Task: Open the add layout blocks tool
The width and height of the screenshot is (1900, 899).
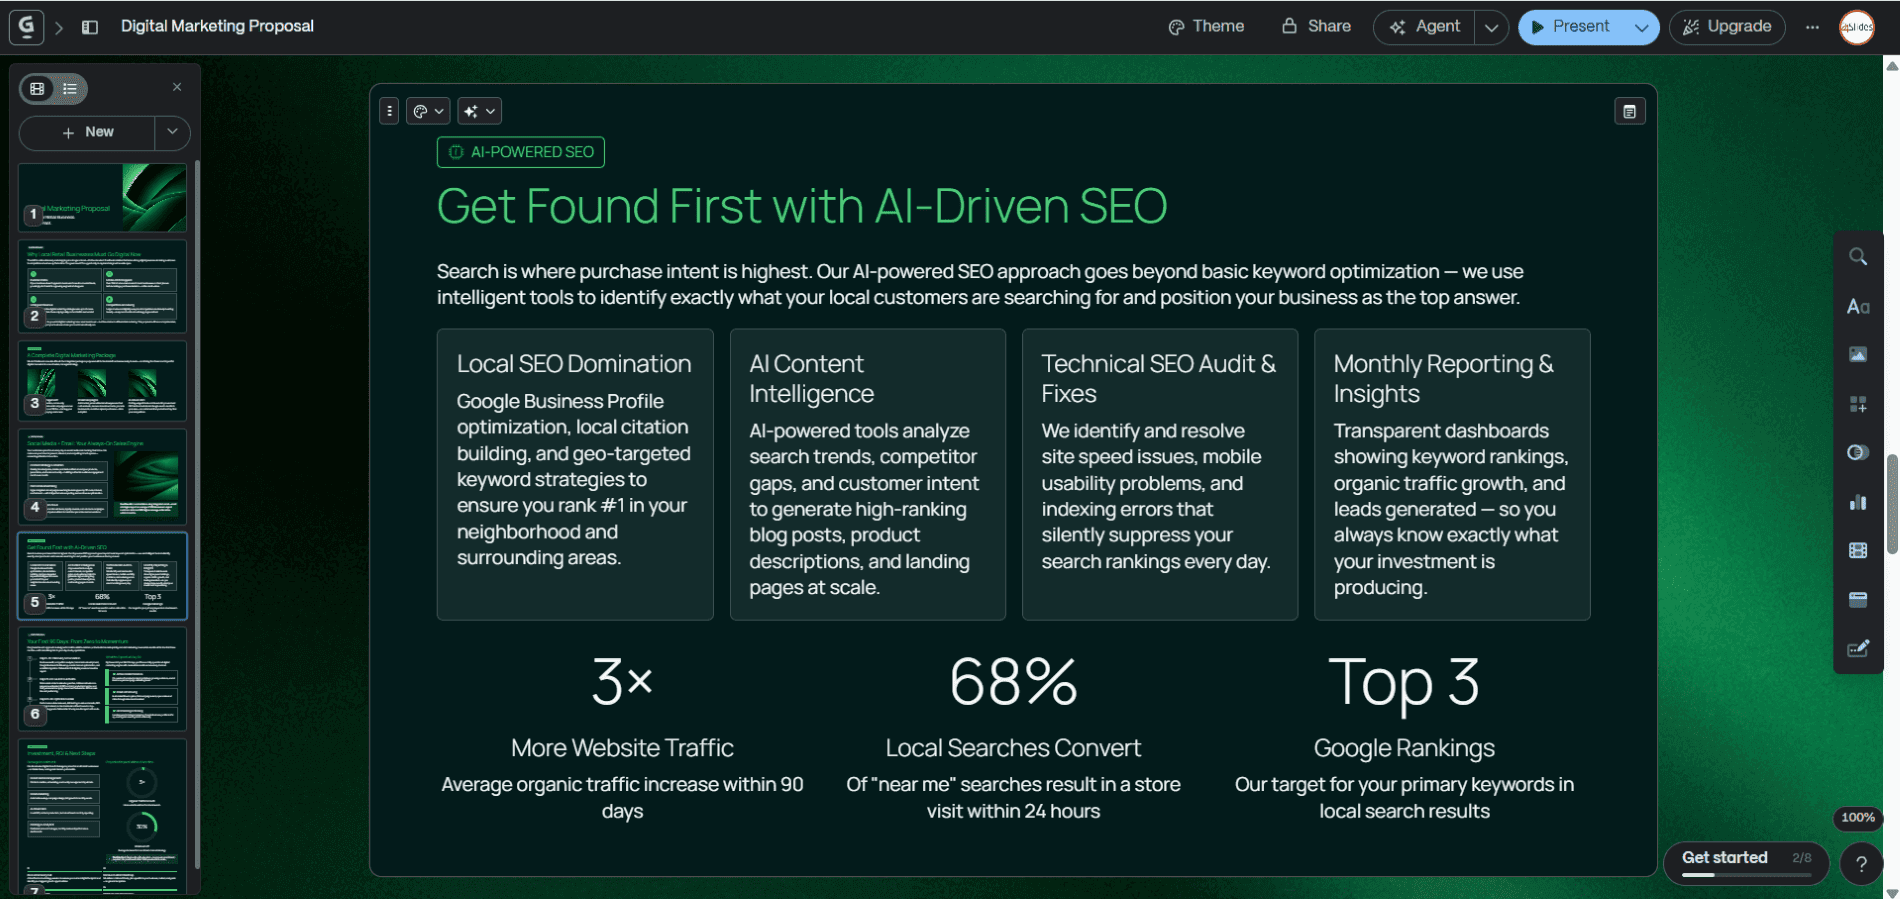Action: [1858, 404]
